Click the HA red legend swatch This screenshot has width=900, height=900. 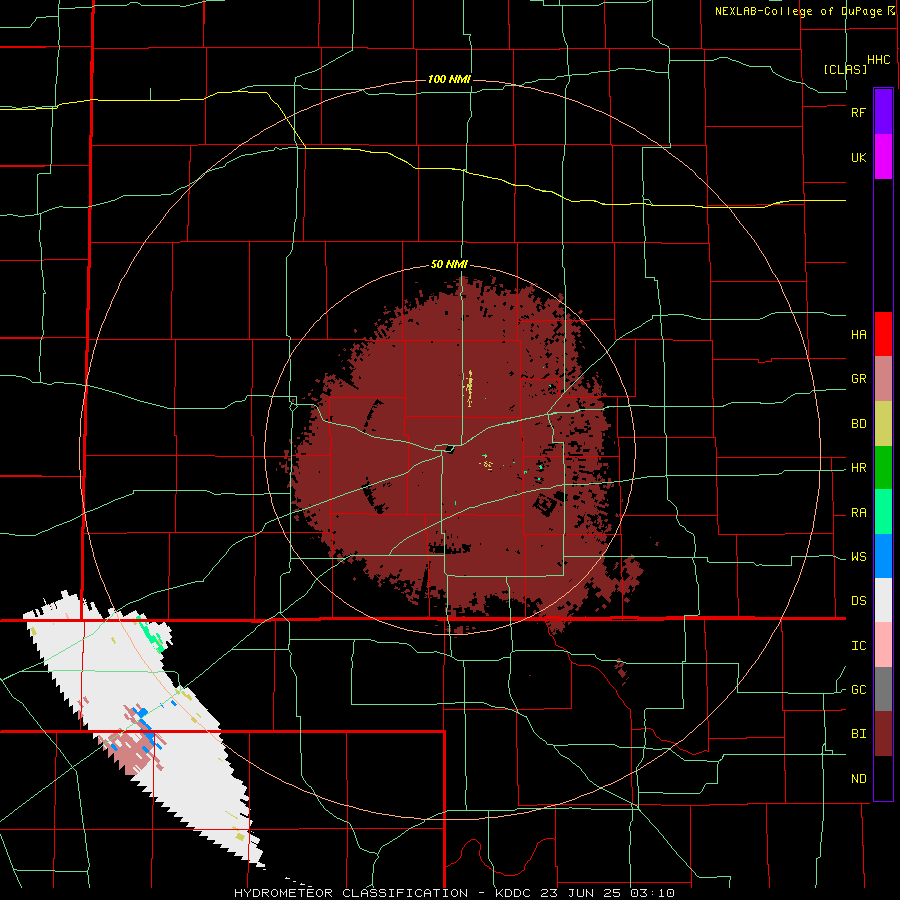coord(883,334)
